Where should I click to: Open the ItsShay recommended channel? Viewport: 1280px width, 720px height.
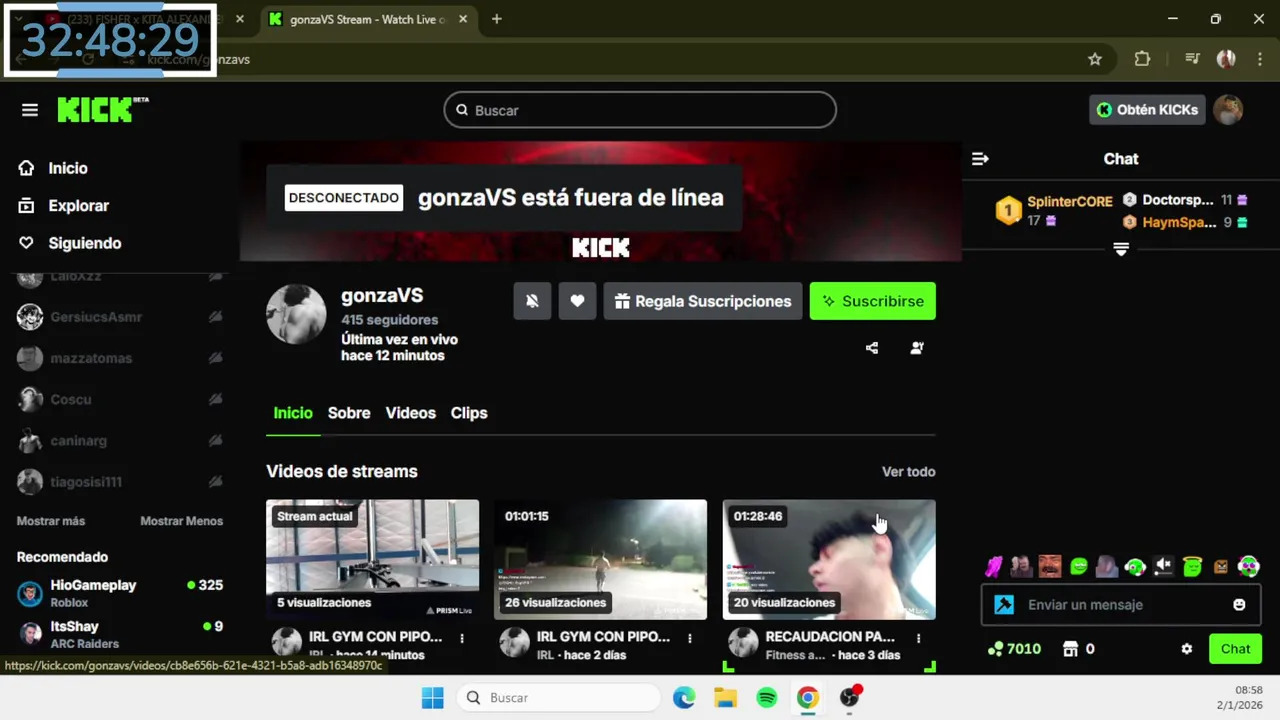(120, 634)
